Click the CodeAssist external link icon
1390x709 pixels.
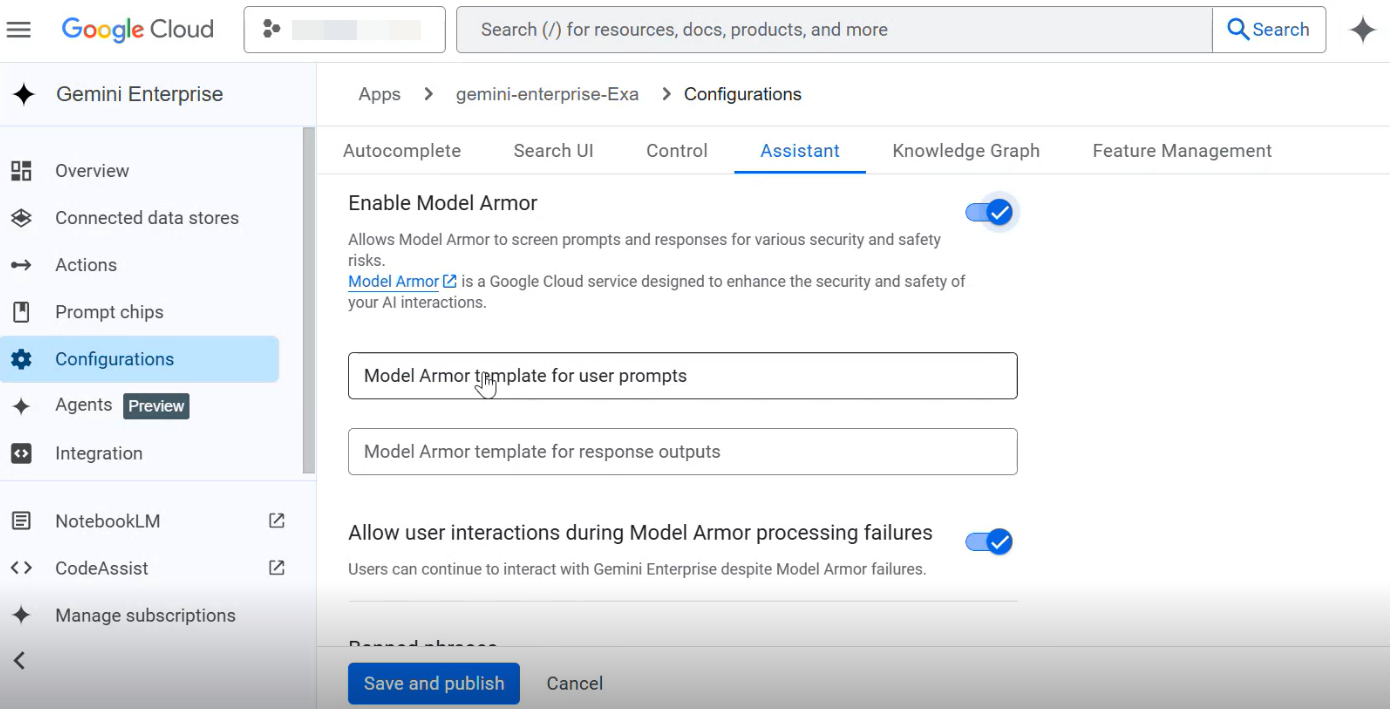click(x=277, y=568)
